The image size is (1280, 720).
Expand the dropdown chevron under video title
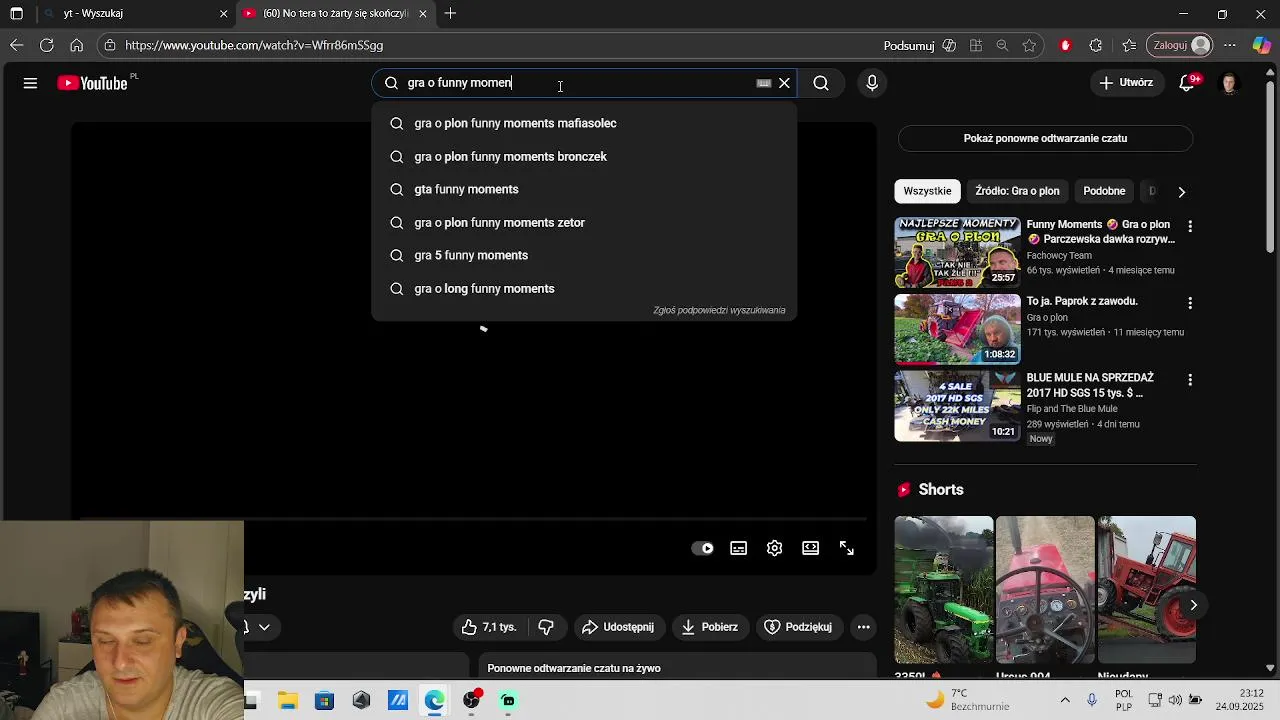[x=264, y=627]
